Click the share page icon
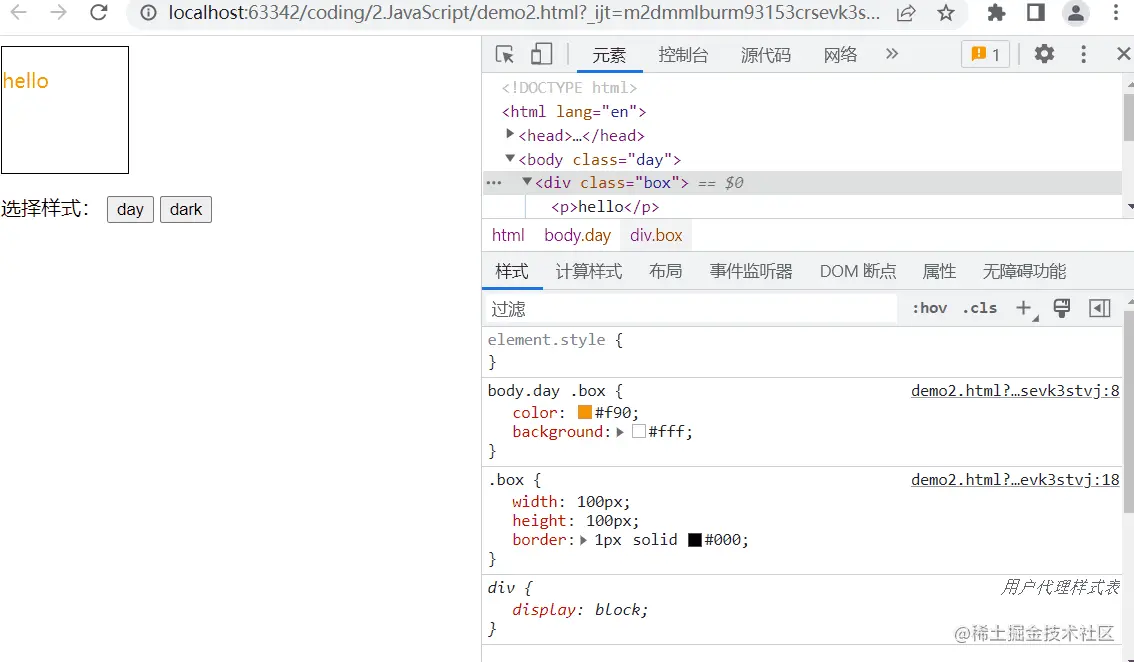1134x662 pixels. (x=905, y=12)
